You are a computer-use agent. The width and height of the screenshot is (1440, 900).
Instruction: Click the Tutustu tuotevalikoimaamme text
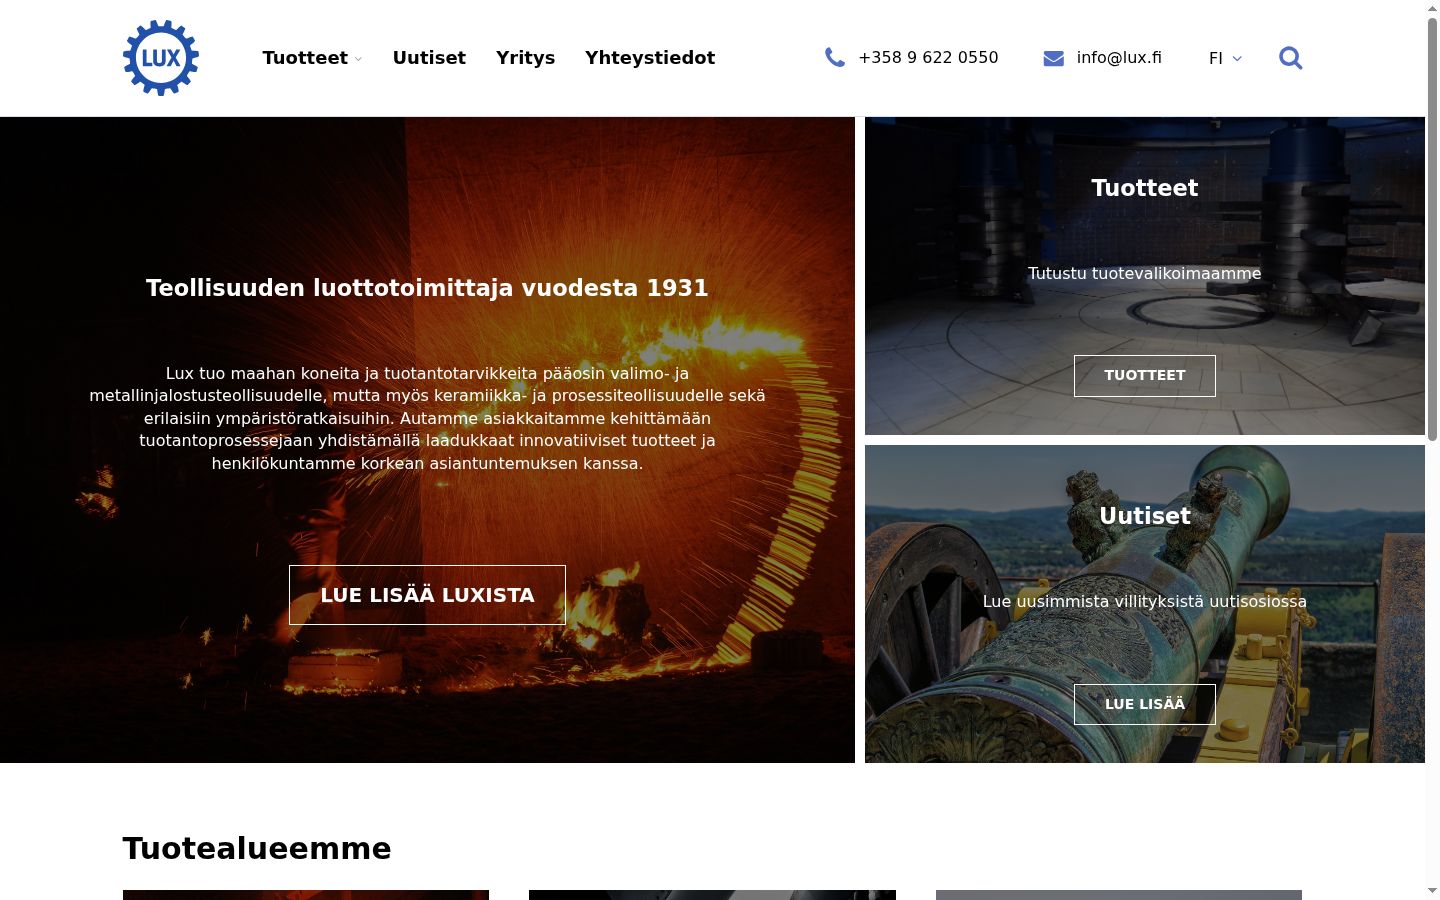(x=1145, y=273)
